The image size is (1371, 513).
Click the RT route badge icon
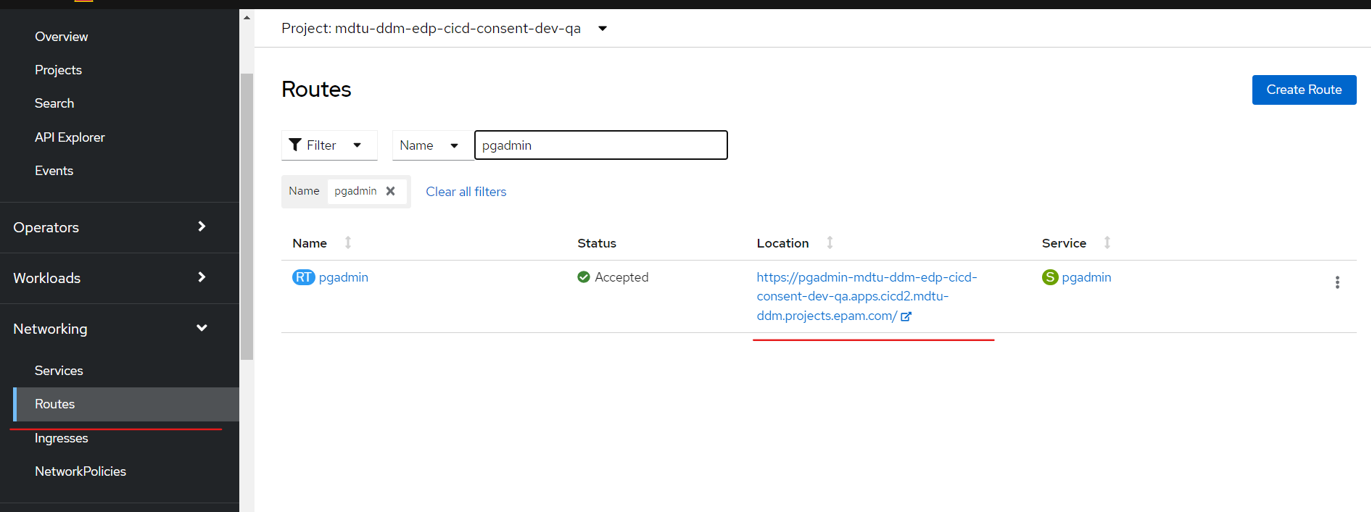click(x=303, y=277)
